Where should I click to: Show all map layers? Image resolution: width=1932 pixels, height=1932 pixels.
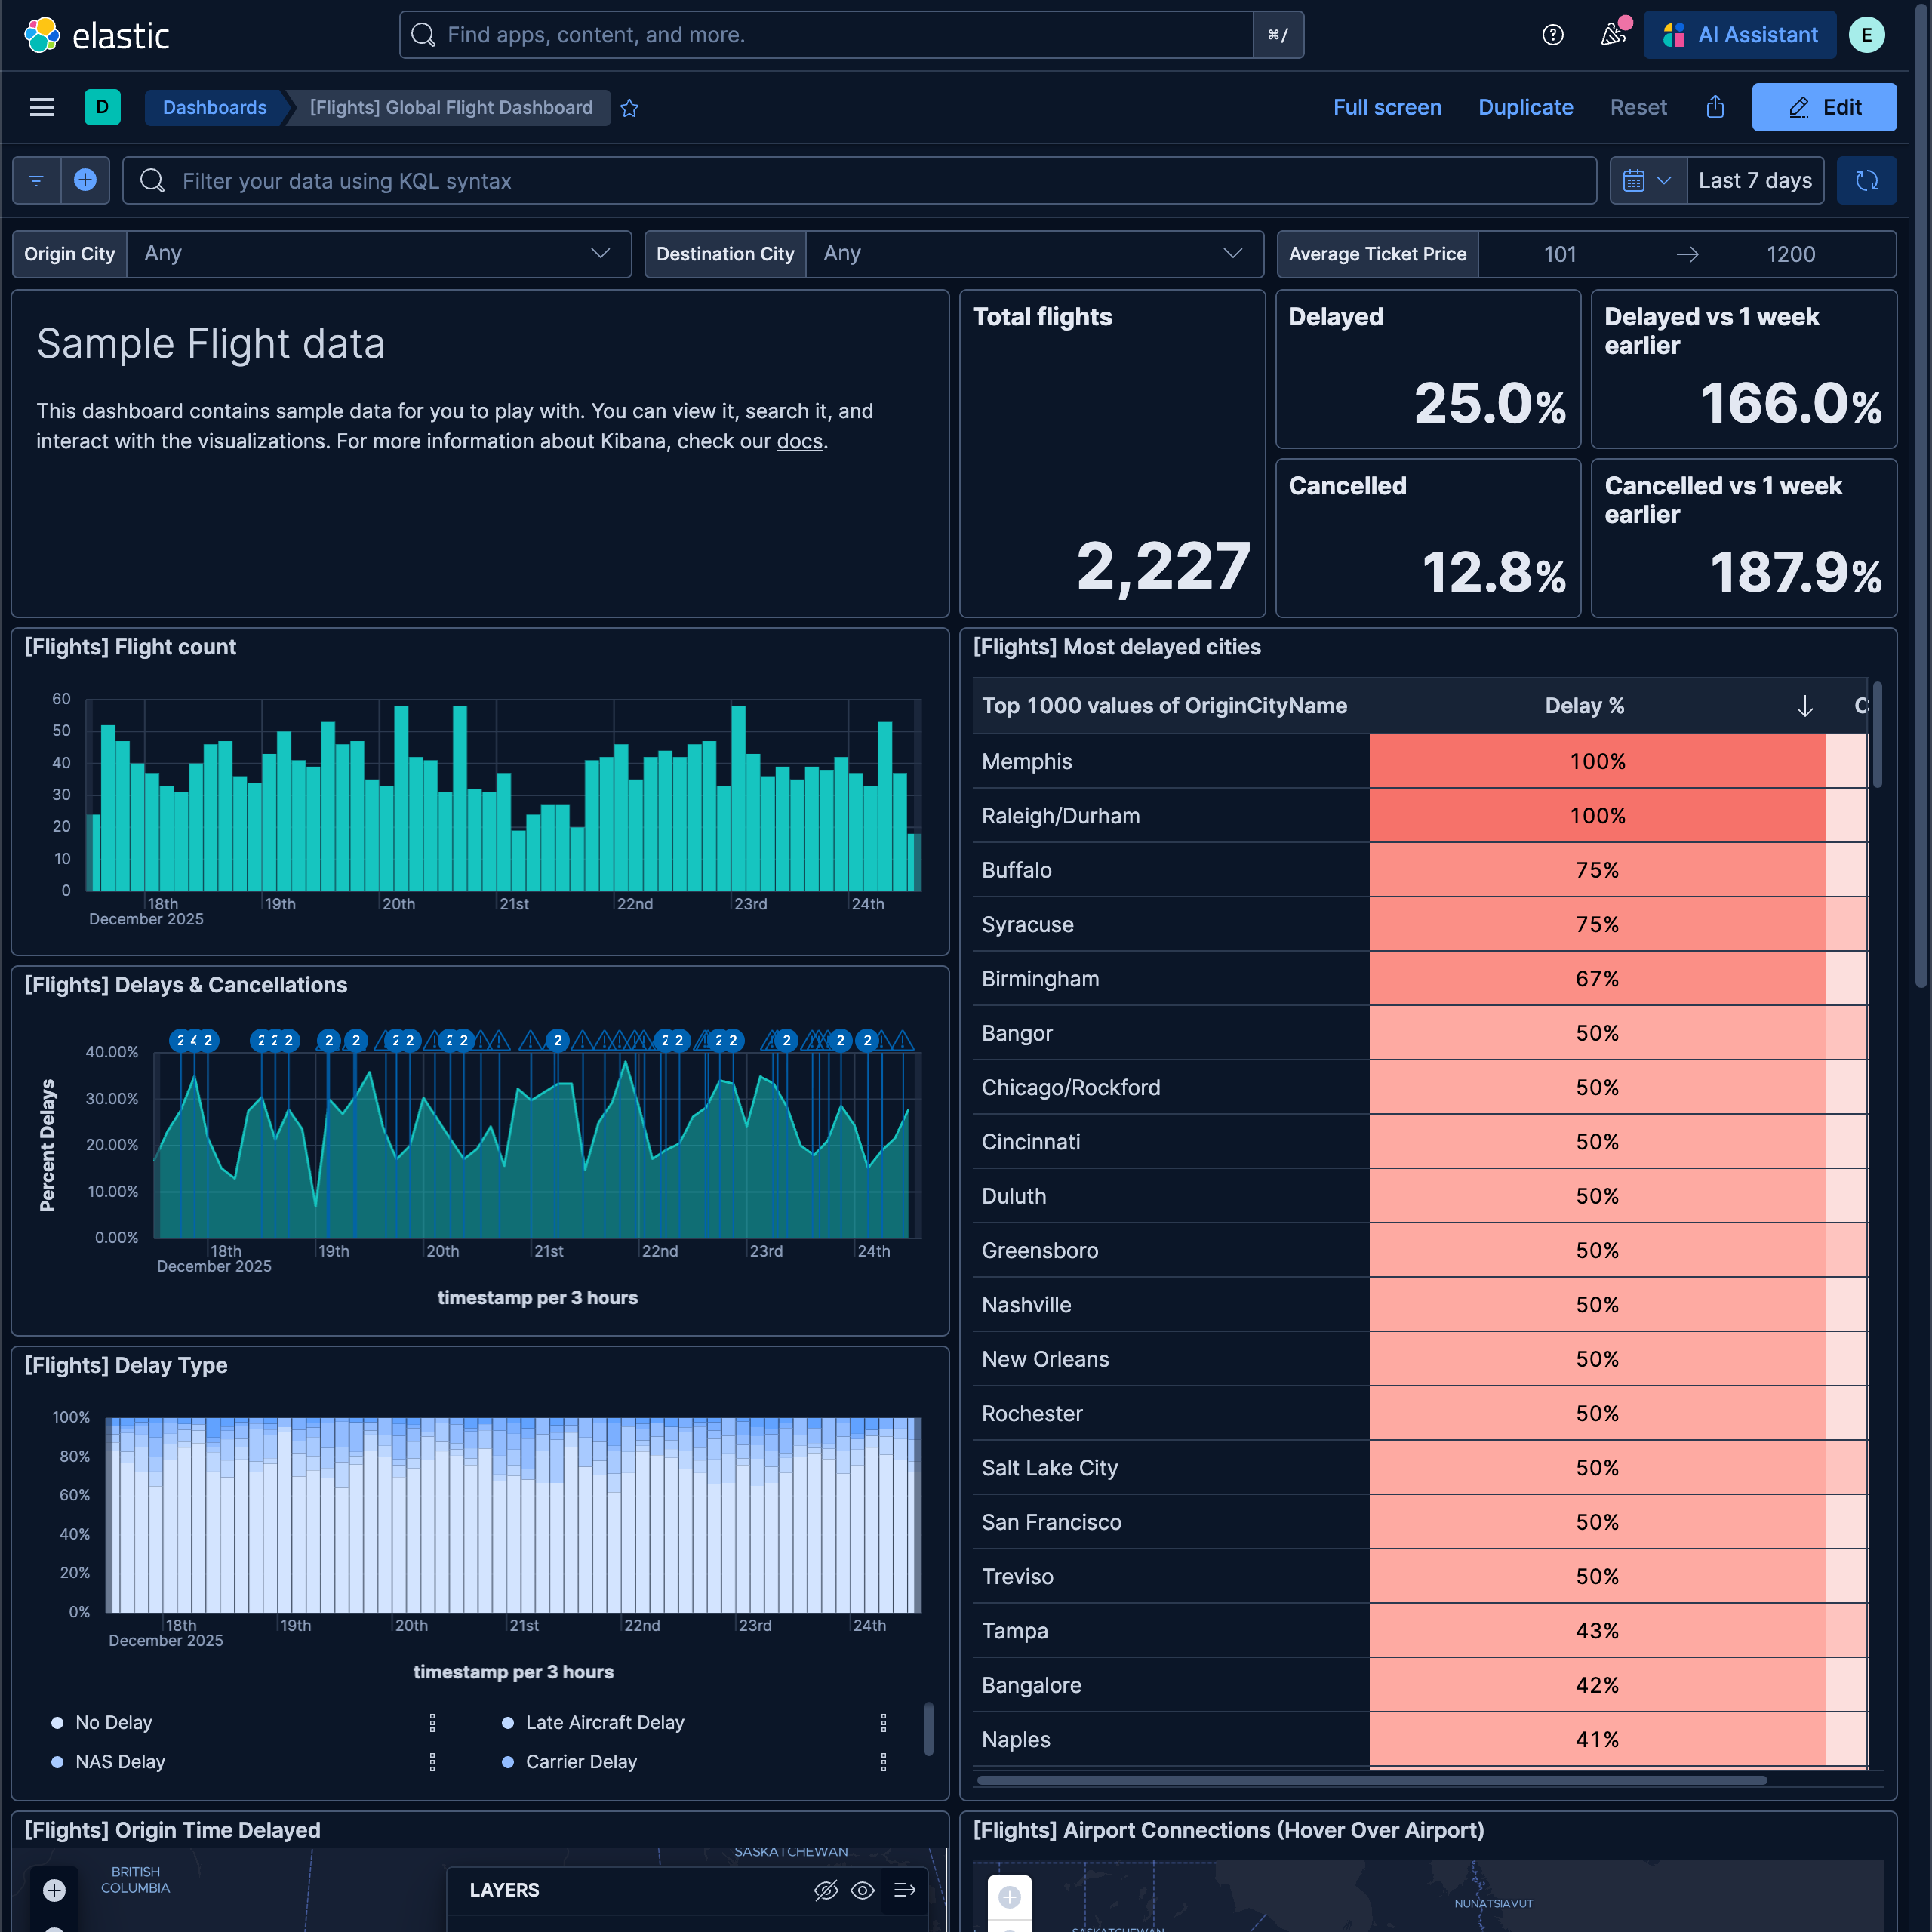click(x=862, y=1890)
